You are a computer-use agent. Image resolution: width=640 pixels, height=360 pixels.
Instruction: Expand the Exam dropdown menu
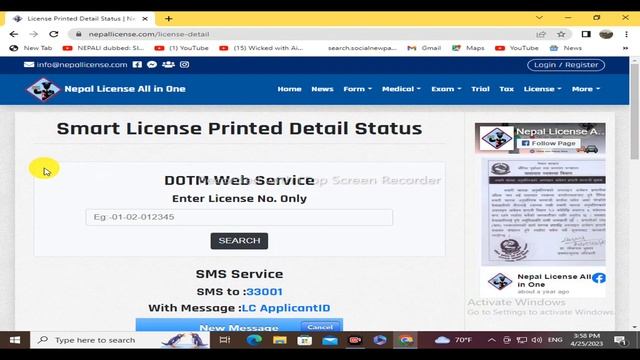pyautogui.click(x=446, y=89)
